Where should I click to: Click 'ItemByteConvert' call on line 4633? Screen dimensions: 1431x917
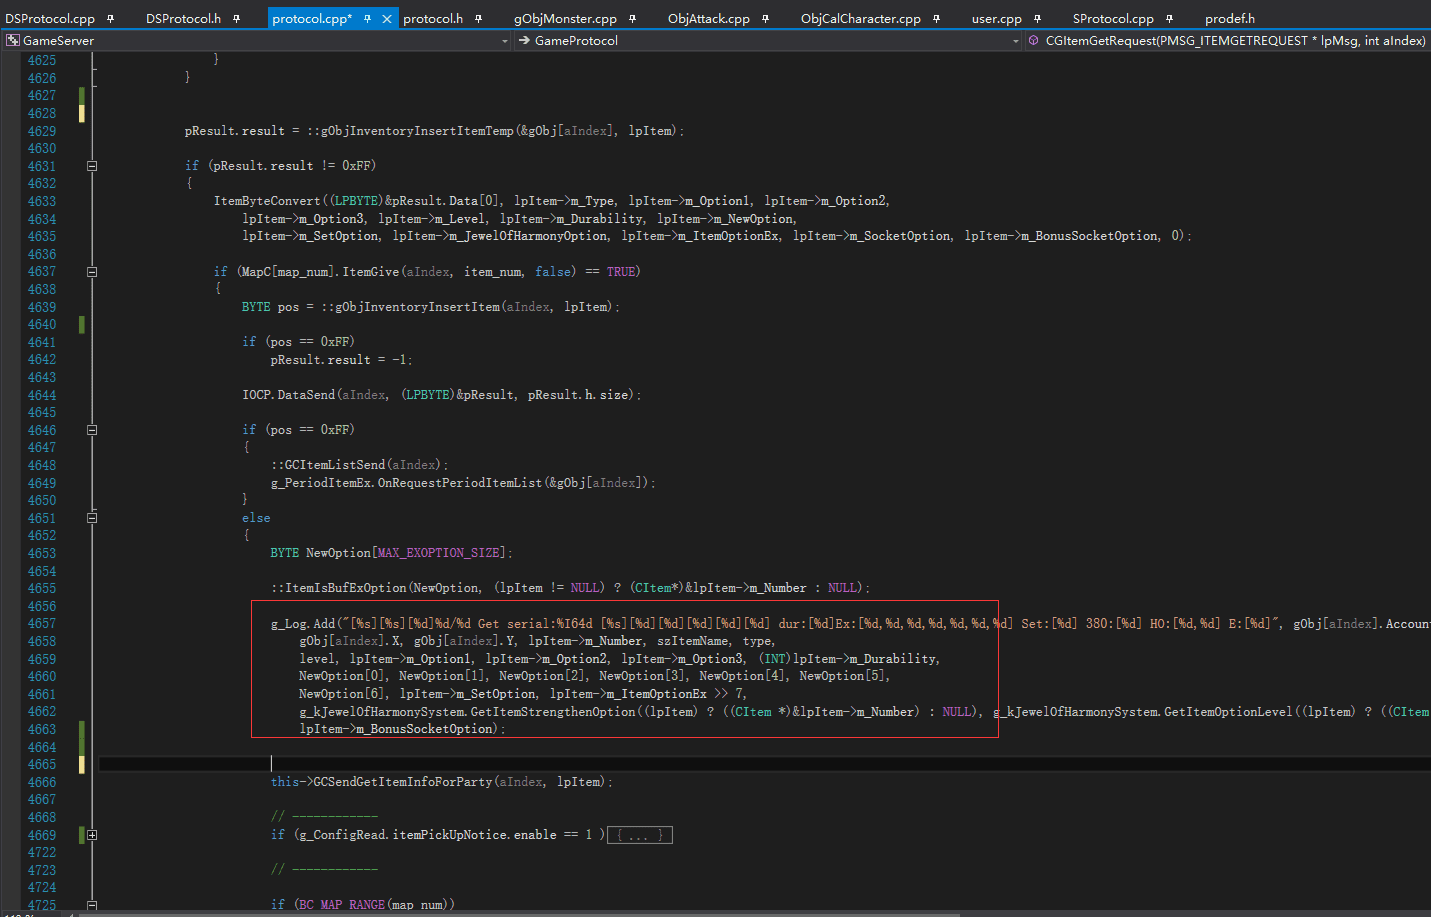click(267, 201)
